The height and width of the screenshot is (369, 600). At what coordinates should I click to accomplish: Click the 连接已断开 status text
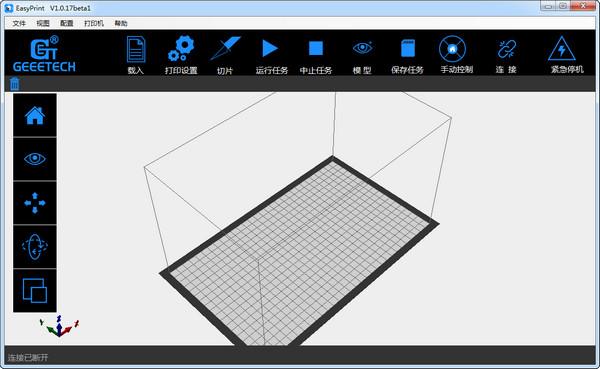coord(28,358)
